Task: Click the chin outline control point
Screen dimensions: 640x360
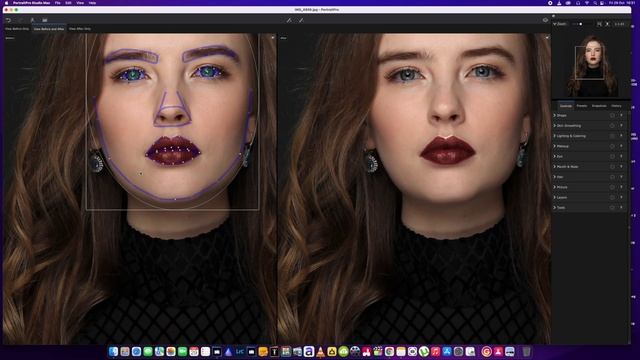Action: tap(176, 199)
